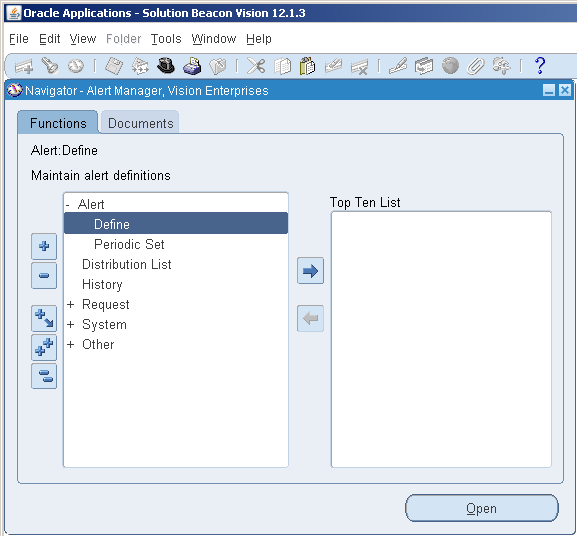Click the single minus Collapse button

tap(44, 275)
